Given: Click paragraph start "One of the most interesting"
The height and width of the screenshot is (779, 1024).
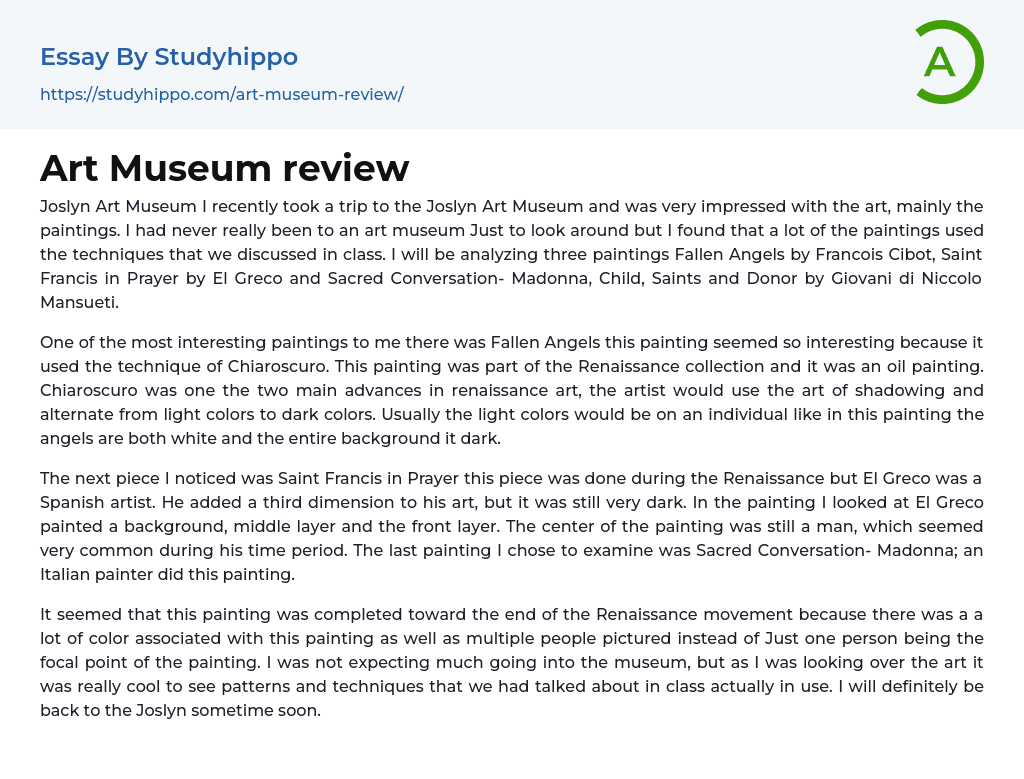Looking at the screenshot, I should (140, 342).
